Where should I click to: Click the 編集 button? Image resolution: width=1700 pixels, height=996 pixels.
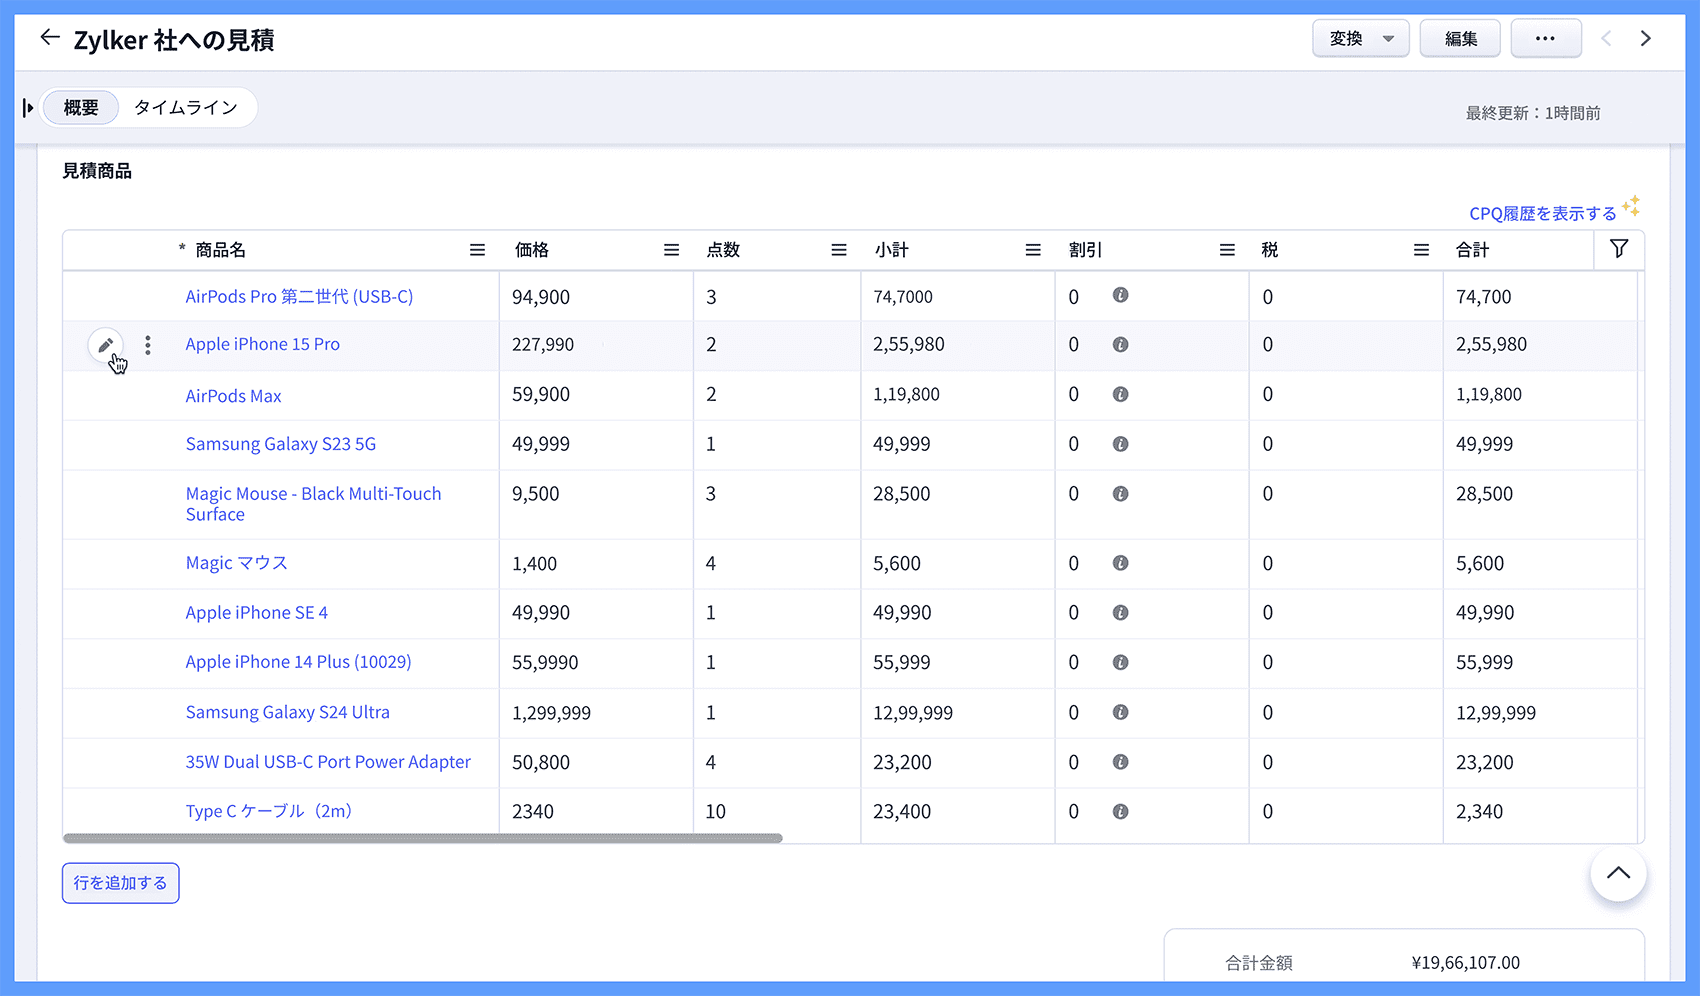[x=1460, y=39]
